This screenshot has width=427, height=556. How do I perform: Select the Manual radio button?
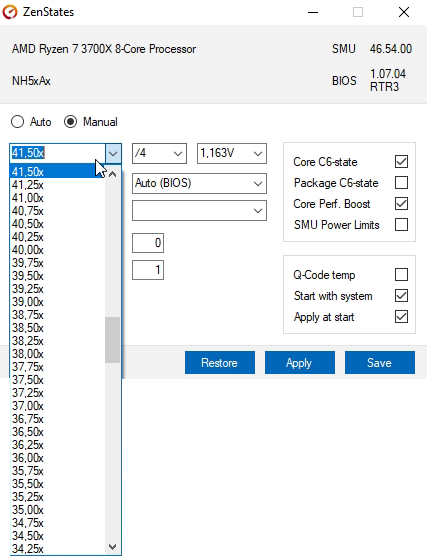tap(71, 122)
